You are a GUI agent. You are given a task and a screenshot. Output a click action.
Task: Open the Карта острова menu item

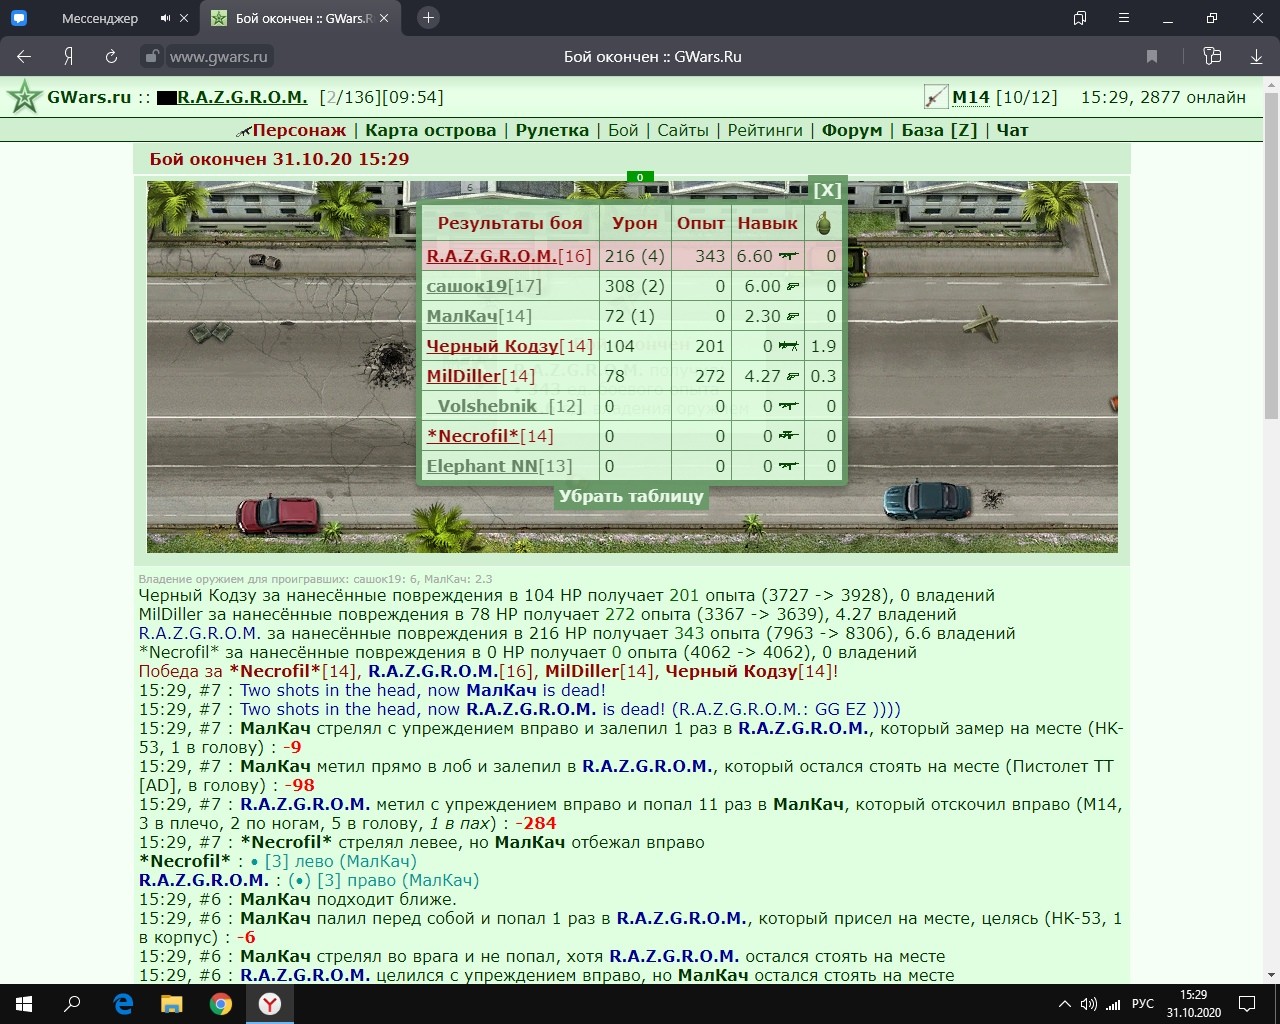pos(431,130)
